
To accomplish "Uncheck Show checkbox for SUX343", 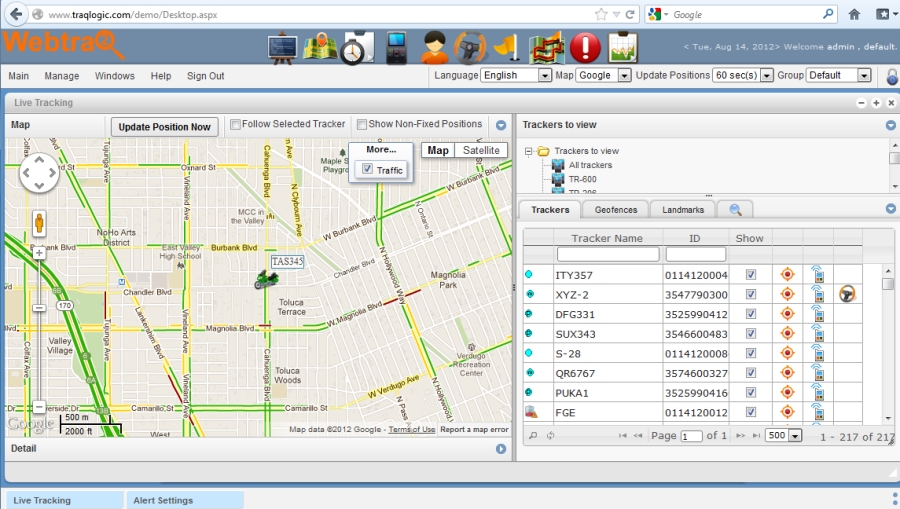I will pyautogui.click(x=751, y=333).
